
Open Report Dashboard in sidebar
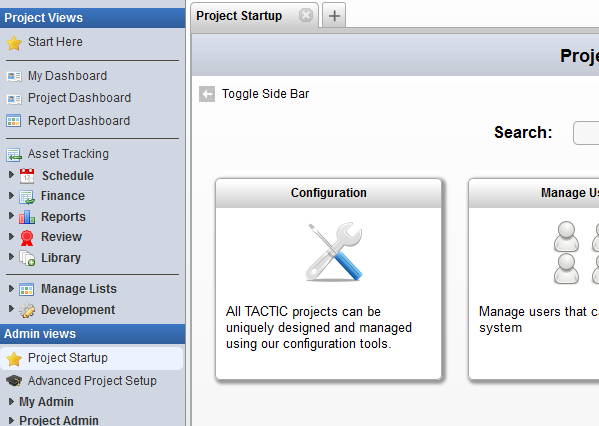point(79,121)
